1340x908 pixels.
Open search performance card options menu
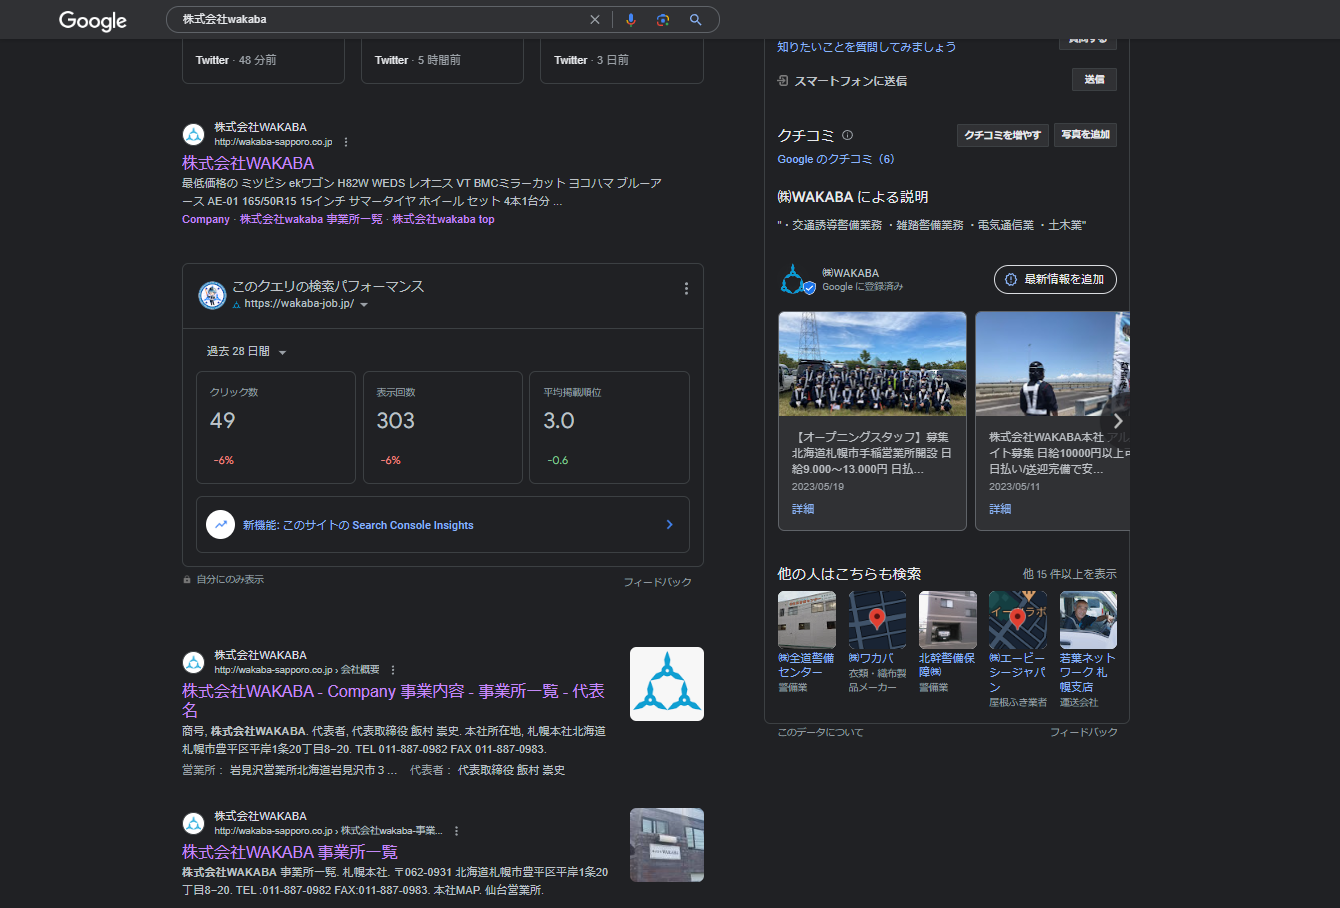pyautogui.click(x=686, y=289)
